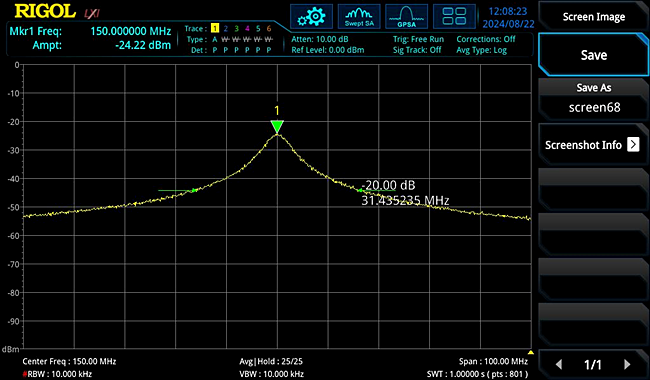Select trace 1 yellow box
Viewport: 650px width, 380px height.
215,28
